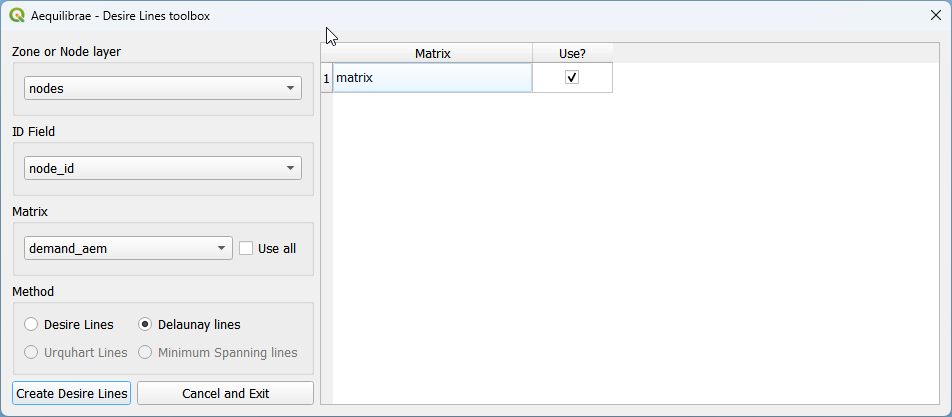Choose the Minimum Spanning lines option
Viewport: 952px width, 417px height.
144,352
